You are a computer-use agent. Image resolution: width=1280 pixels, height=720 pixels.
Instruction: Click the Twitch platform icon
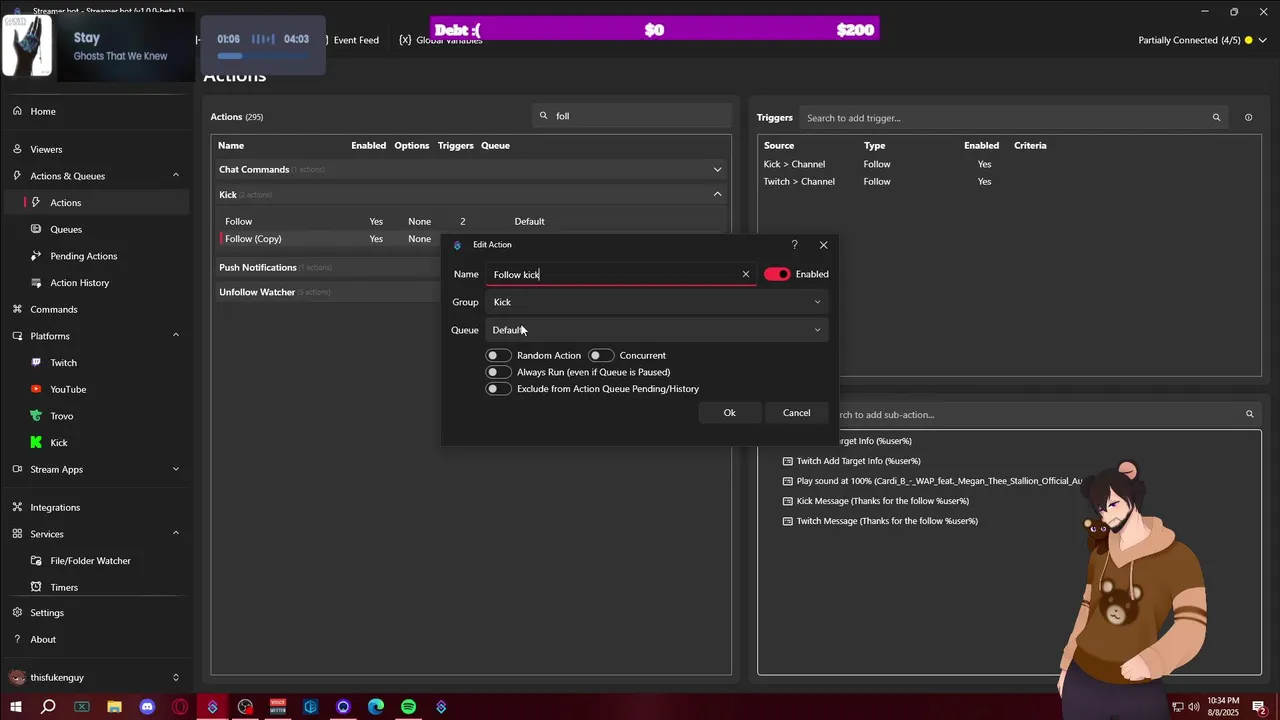click(x=38, y=363)
